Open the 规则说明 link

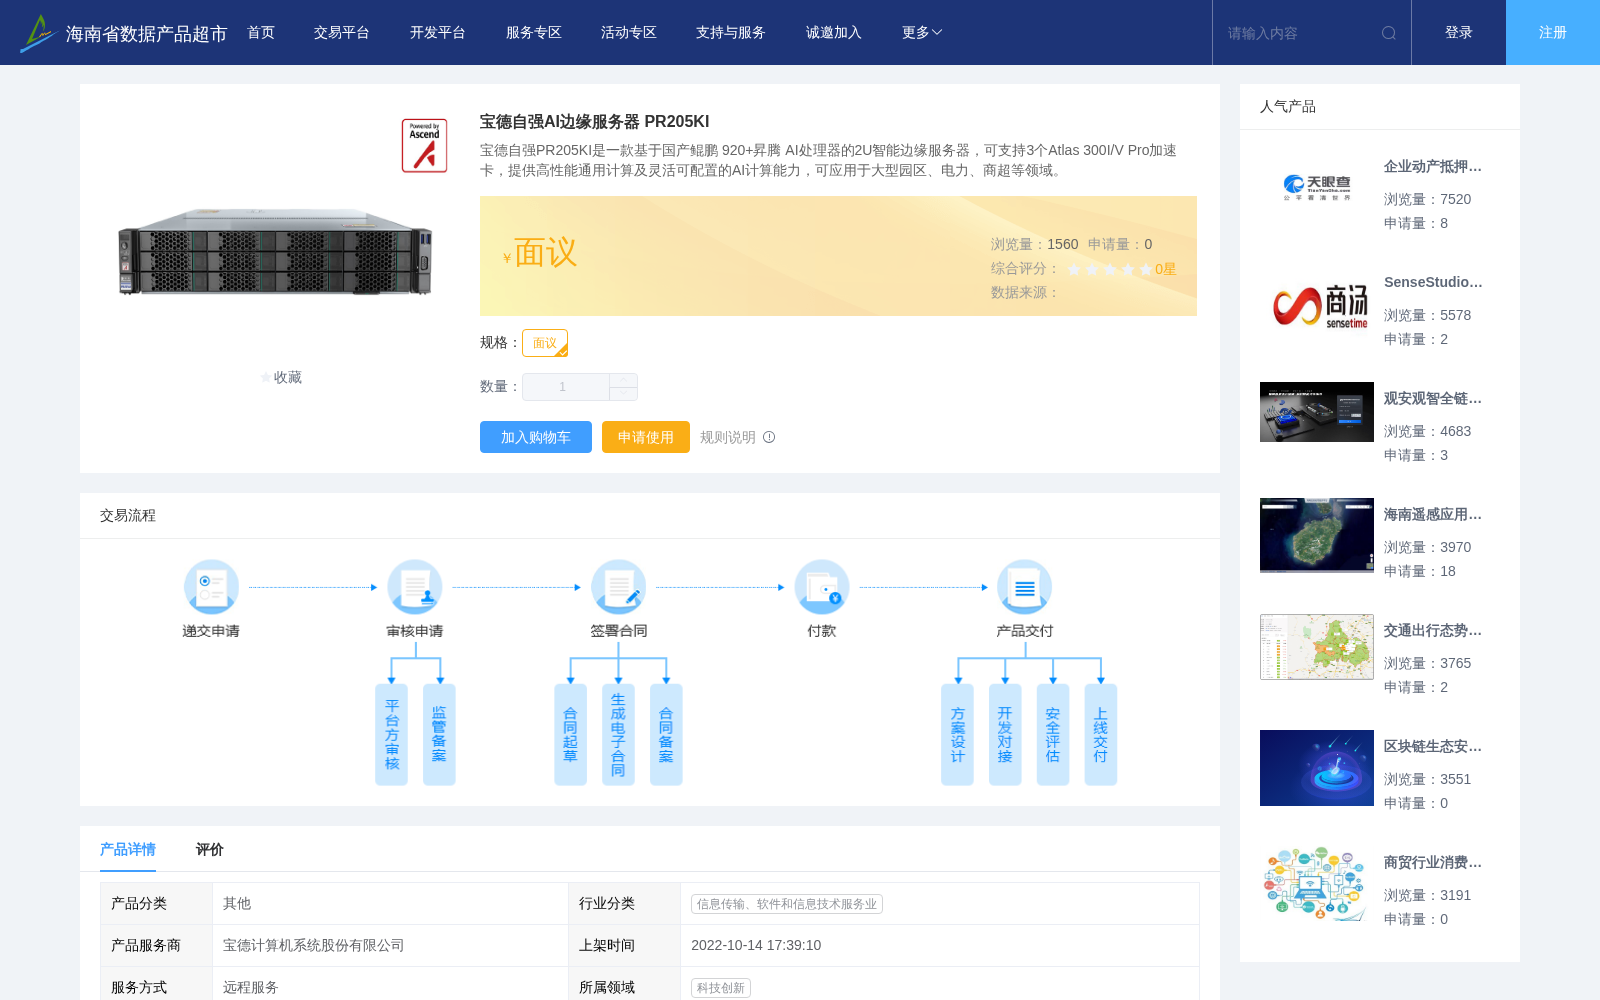tap(728, 437)
